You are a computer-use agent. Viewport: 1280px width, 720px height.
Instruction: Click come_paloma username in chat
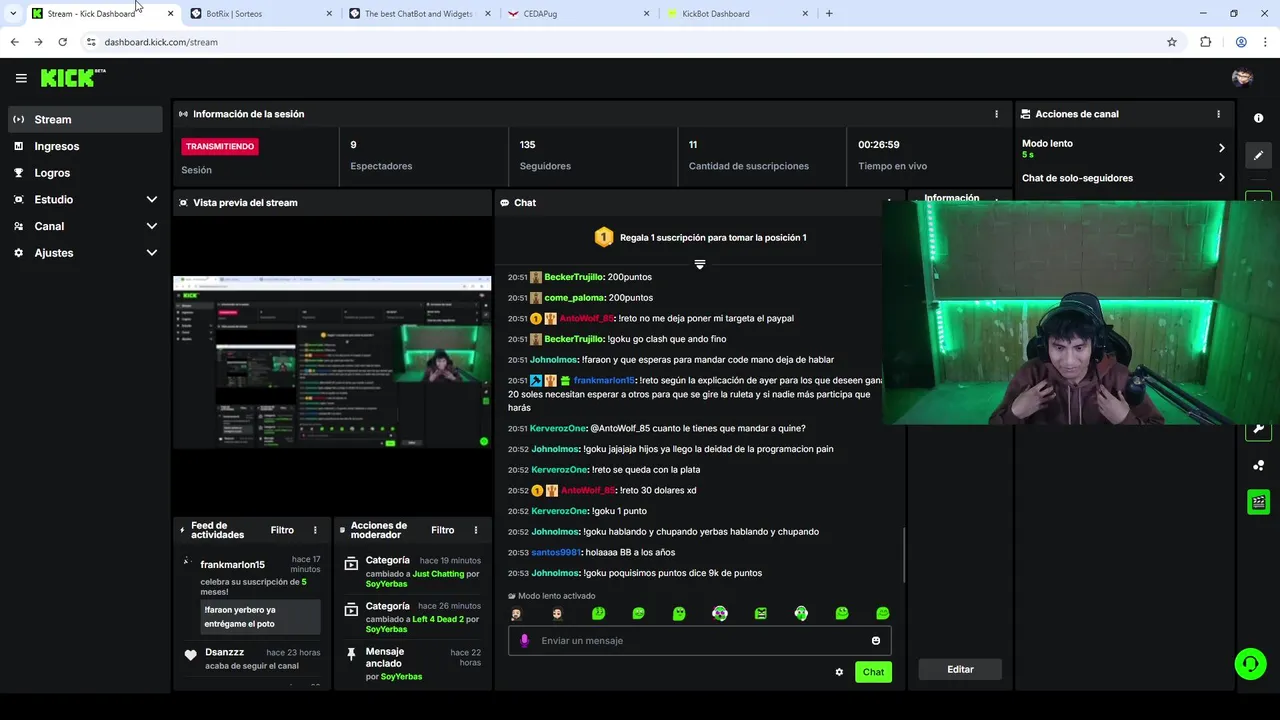pyautogui.click(x=574, y=298)
